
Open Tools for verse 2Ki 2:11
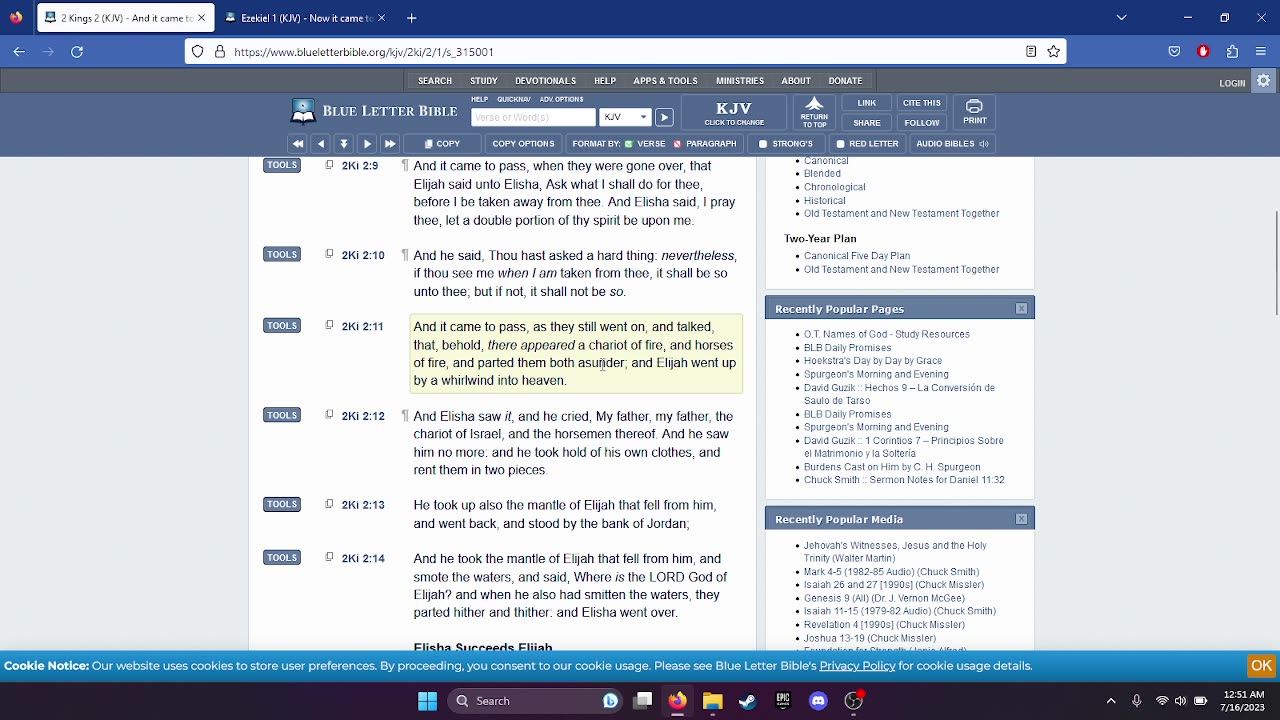point(282,325)
